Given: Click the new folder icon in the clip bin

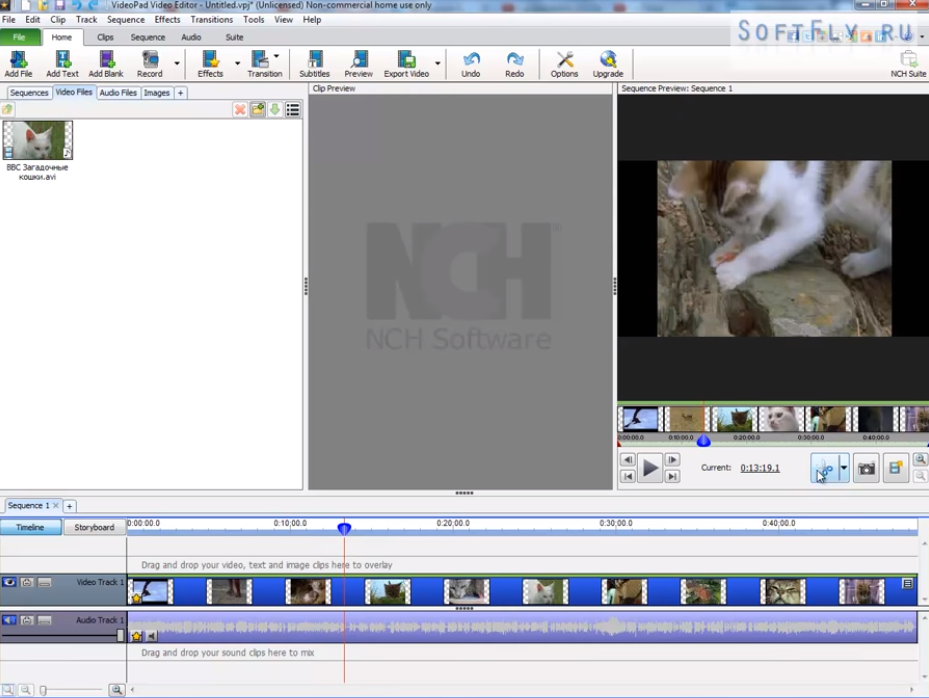Looking at the screenshot, I should [x=258, y=110].
